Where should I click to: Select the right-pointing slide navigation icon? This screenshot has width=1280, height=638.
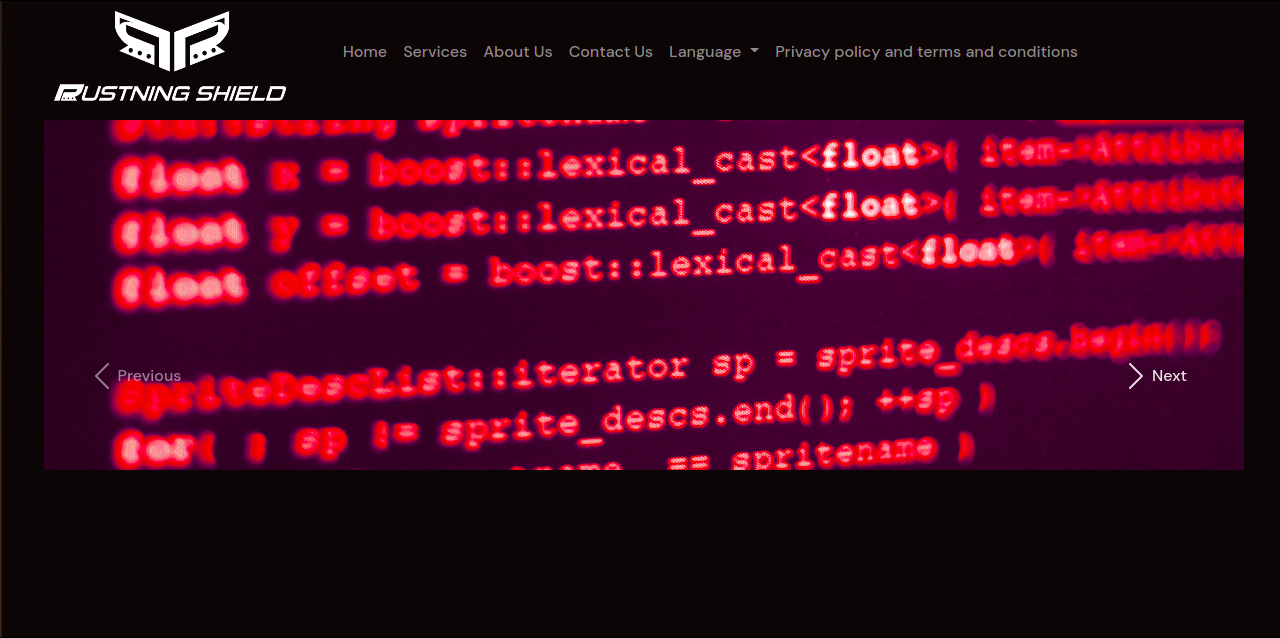click(x=1135, y=375)
